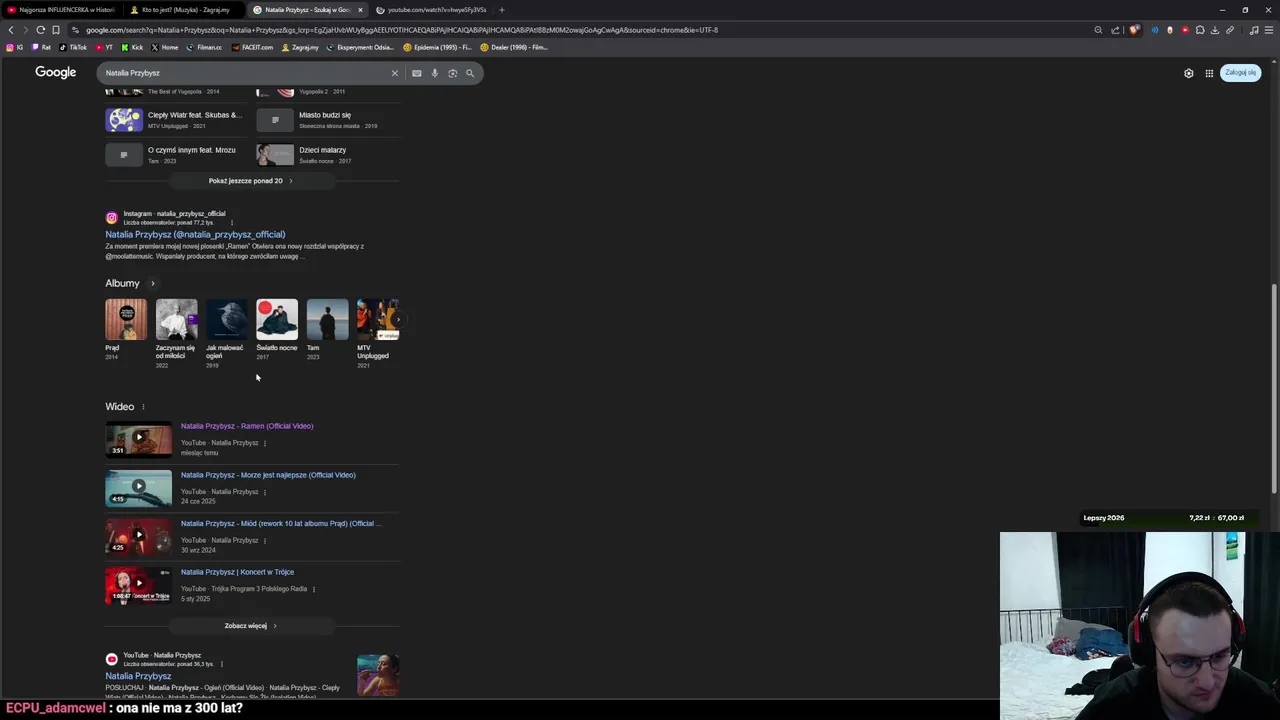
Task: Open Miód (rework 10 lat albumu Prąd) link
Action: 281,524
